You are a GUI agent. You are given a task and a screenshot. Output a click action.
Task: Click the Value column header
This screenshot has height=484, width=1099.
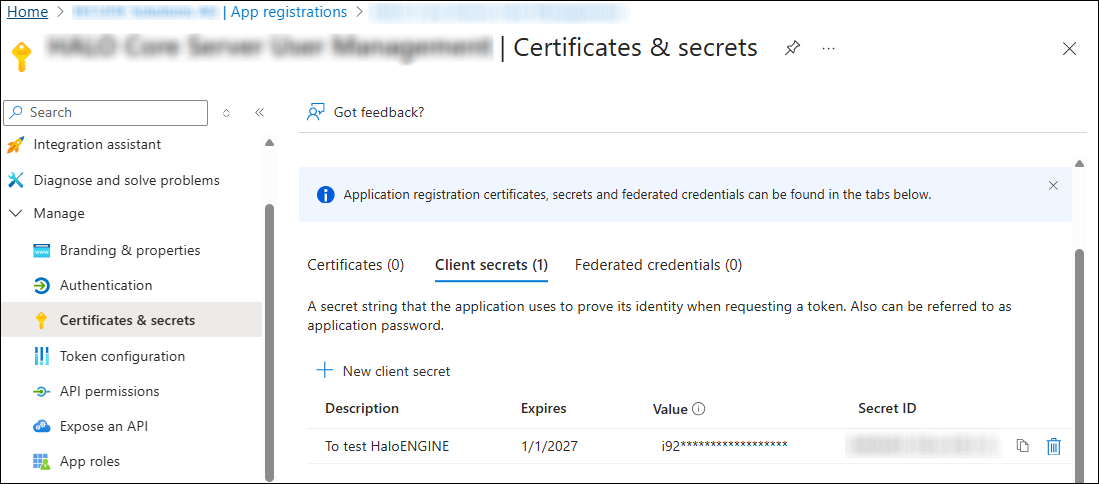pyautogui.click(x=670, y=410)
